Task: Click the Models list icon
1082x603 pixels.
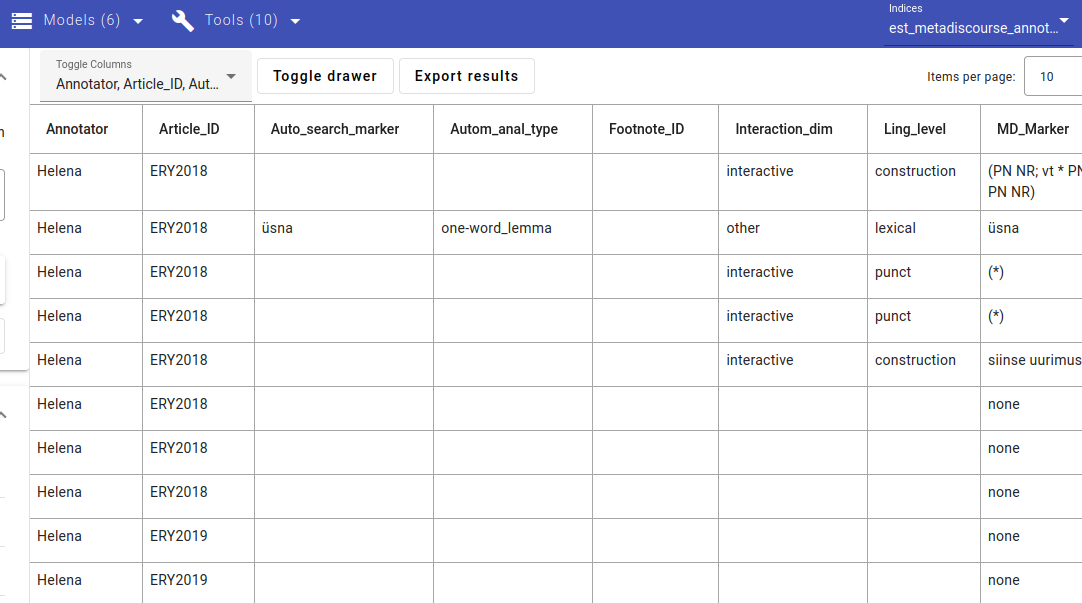Action: tap(22, 21)
